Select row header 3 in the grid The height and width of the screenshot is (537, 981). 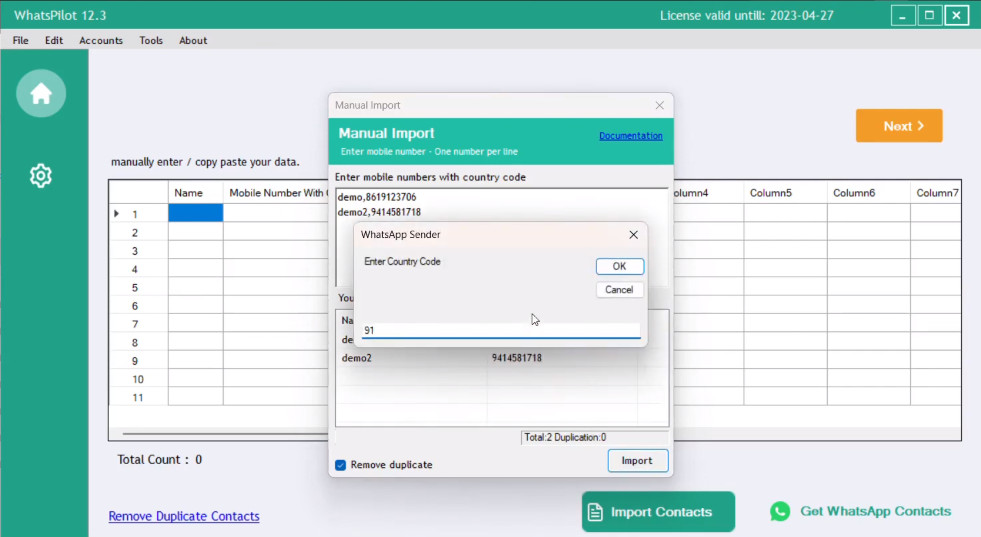click(x=139, y=251)
